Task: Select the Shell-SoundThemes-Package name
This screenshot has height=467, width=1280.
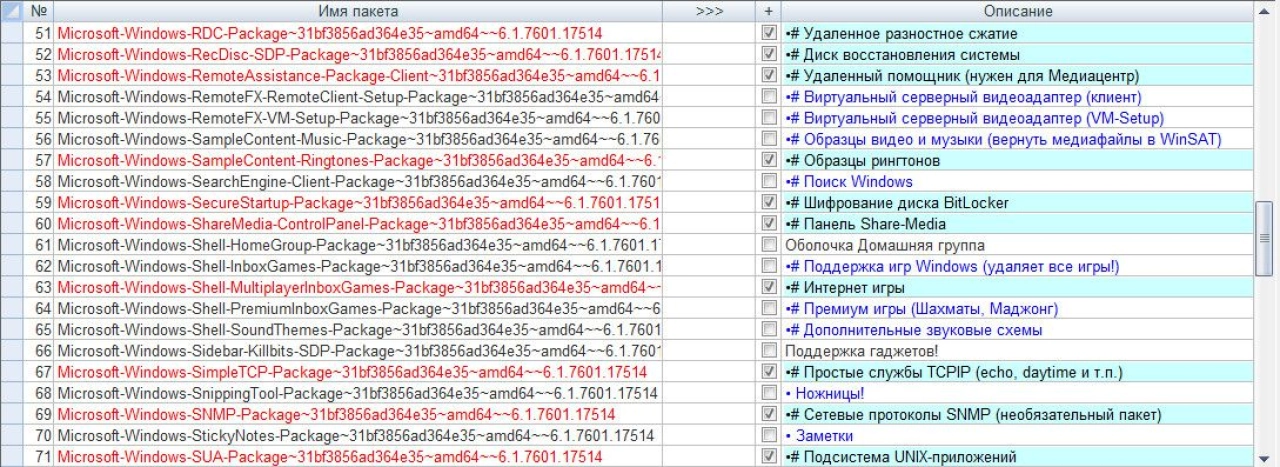Action: 358,329
